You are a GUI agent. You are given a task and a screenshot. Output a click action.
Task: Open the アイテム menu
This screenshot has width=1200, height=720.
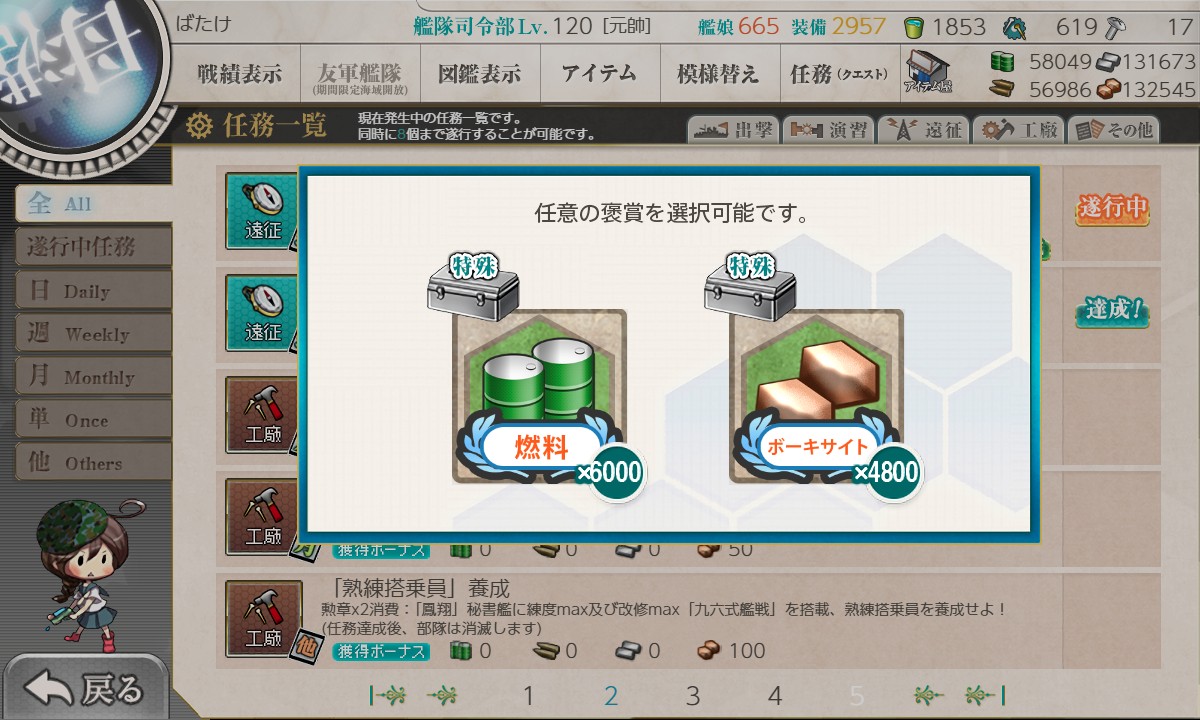pyautogui.click(x=598, y=74)
